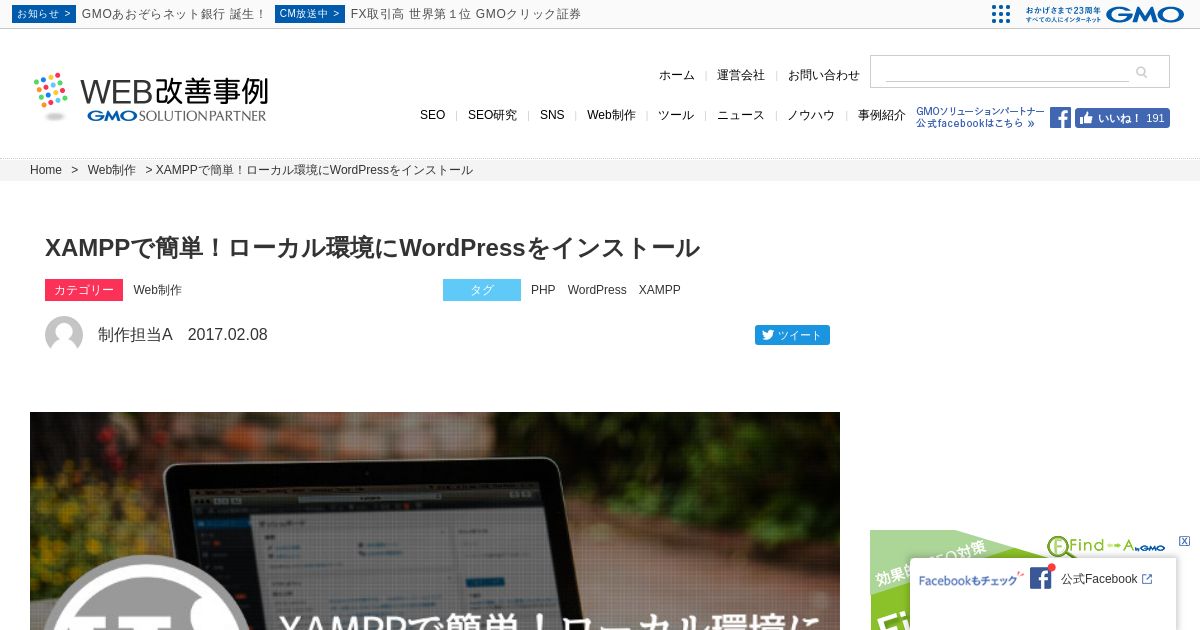Viewport: 1200px width, 630px height.
Task: Click the タグ label
Action: pos(482,290)
